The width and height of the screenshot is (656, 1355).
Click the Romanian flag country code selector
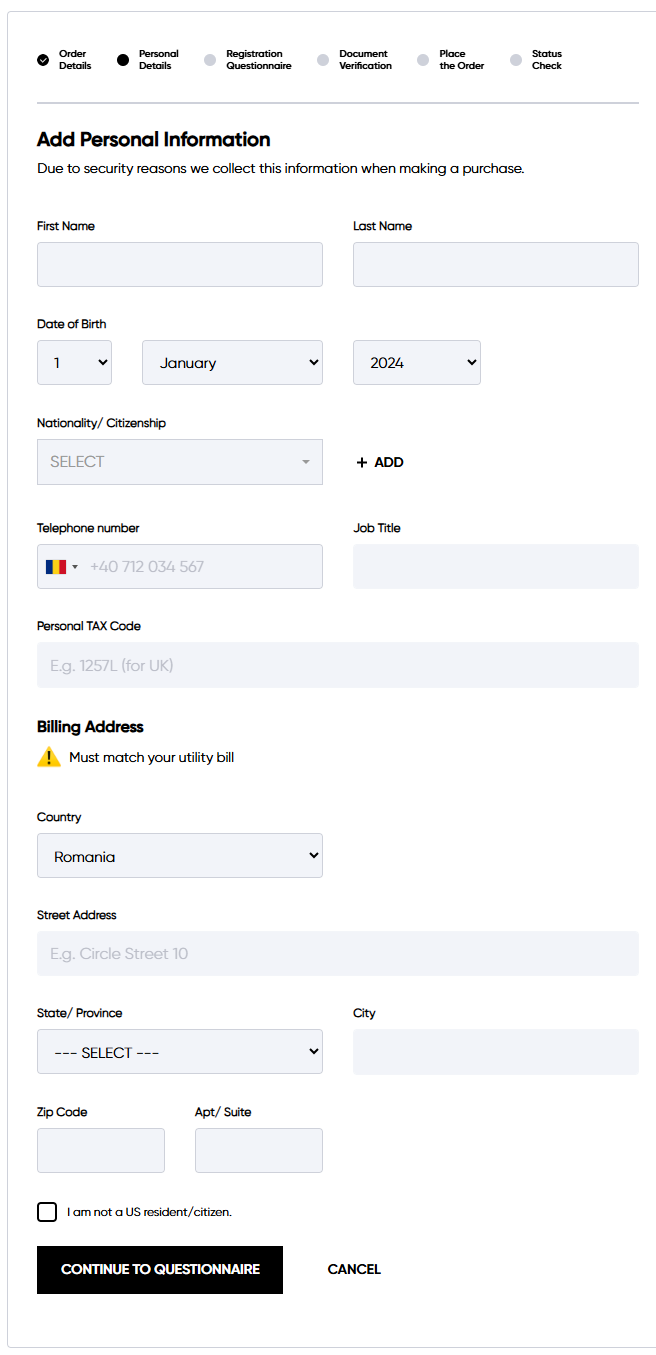click(60, 567)
